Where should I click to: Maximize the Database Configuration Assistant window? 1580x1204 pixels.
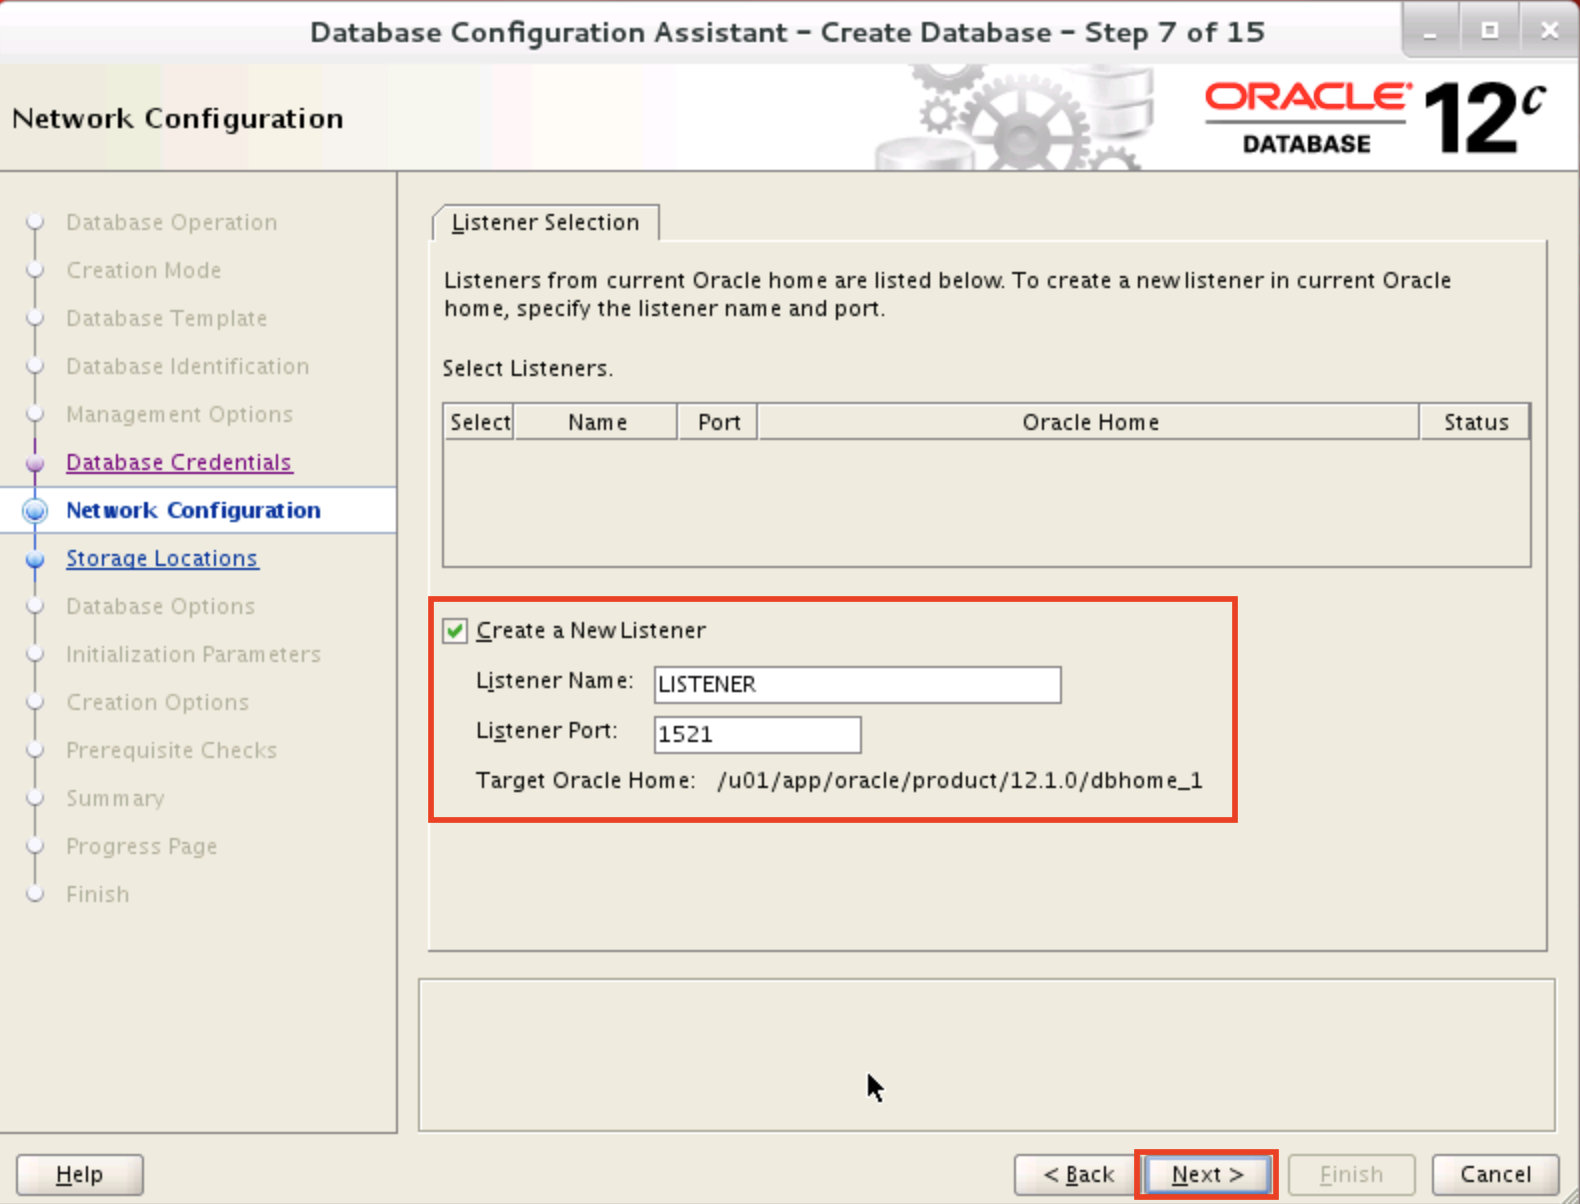(1489, 31)
